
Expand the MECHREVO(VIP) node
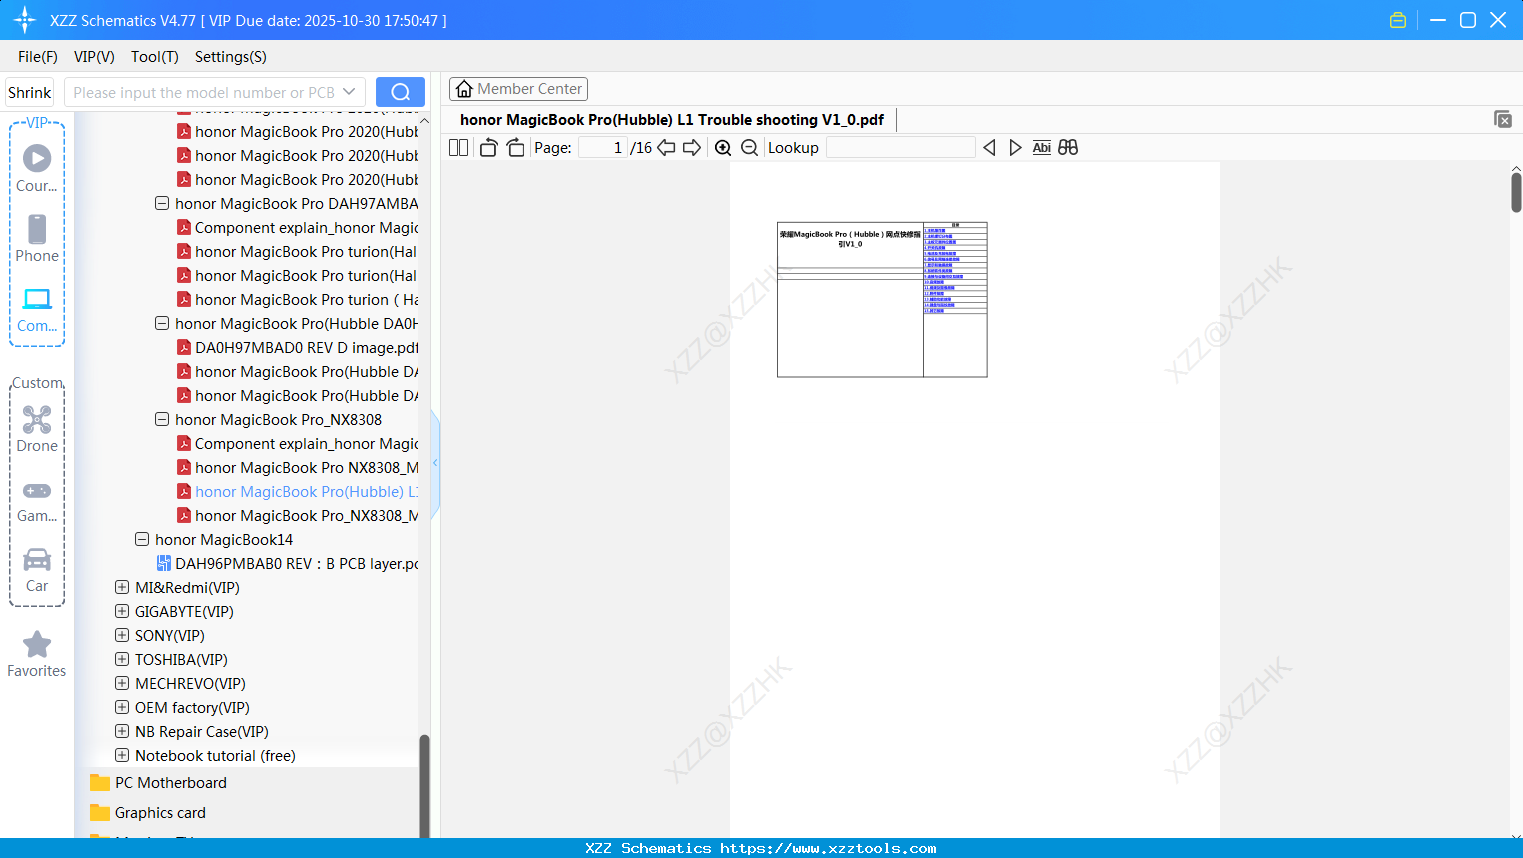(122, 684)
